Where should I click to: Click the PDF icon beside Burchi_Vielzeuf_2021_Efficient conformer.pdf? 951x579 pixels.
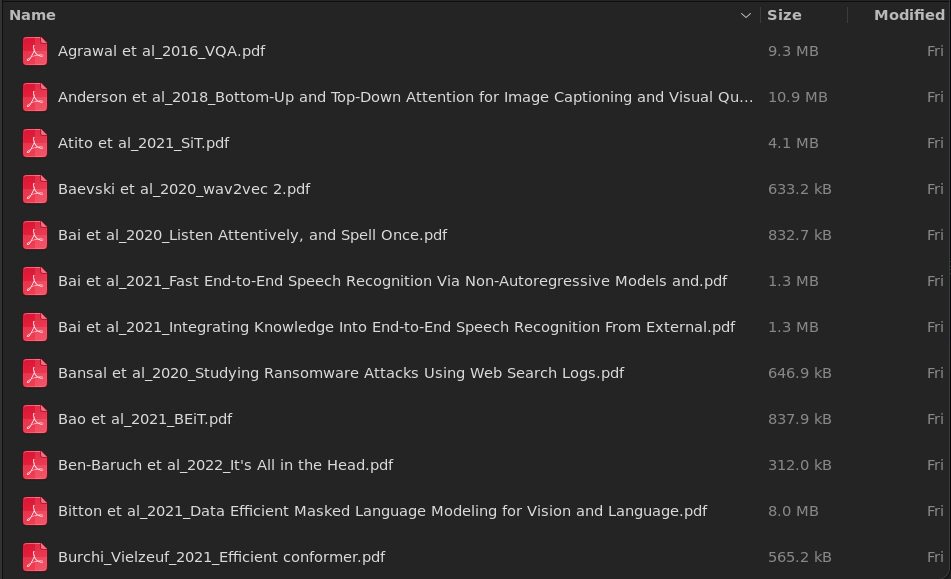[x=35, y=557]
